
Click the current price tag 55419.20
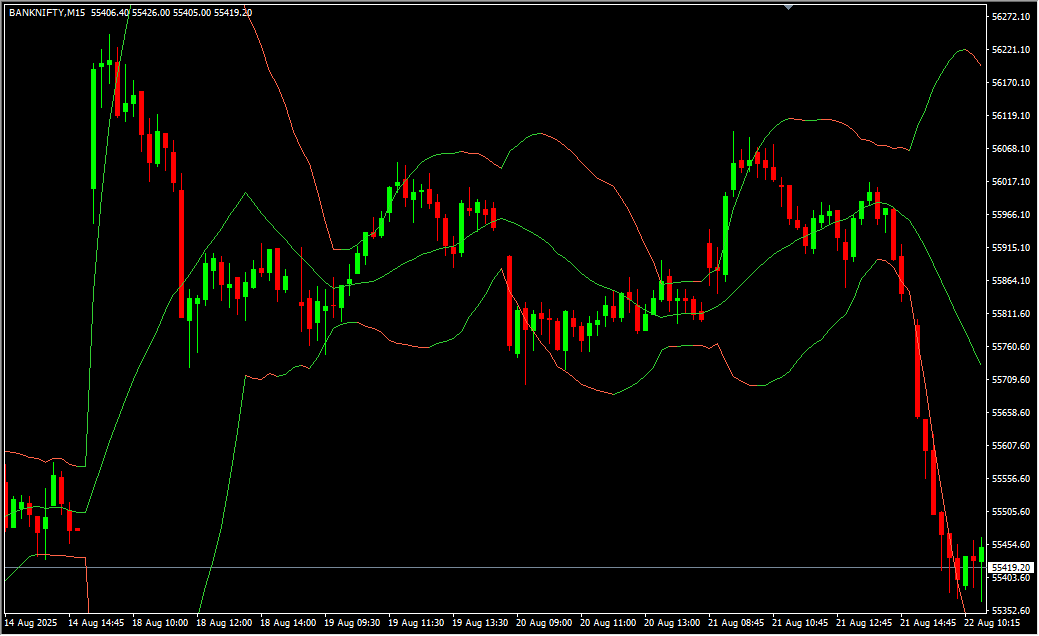pyautogui.click(x=1011, y=567)
